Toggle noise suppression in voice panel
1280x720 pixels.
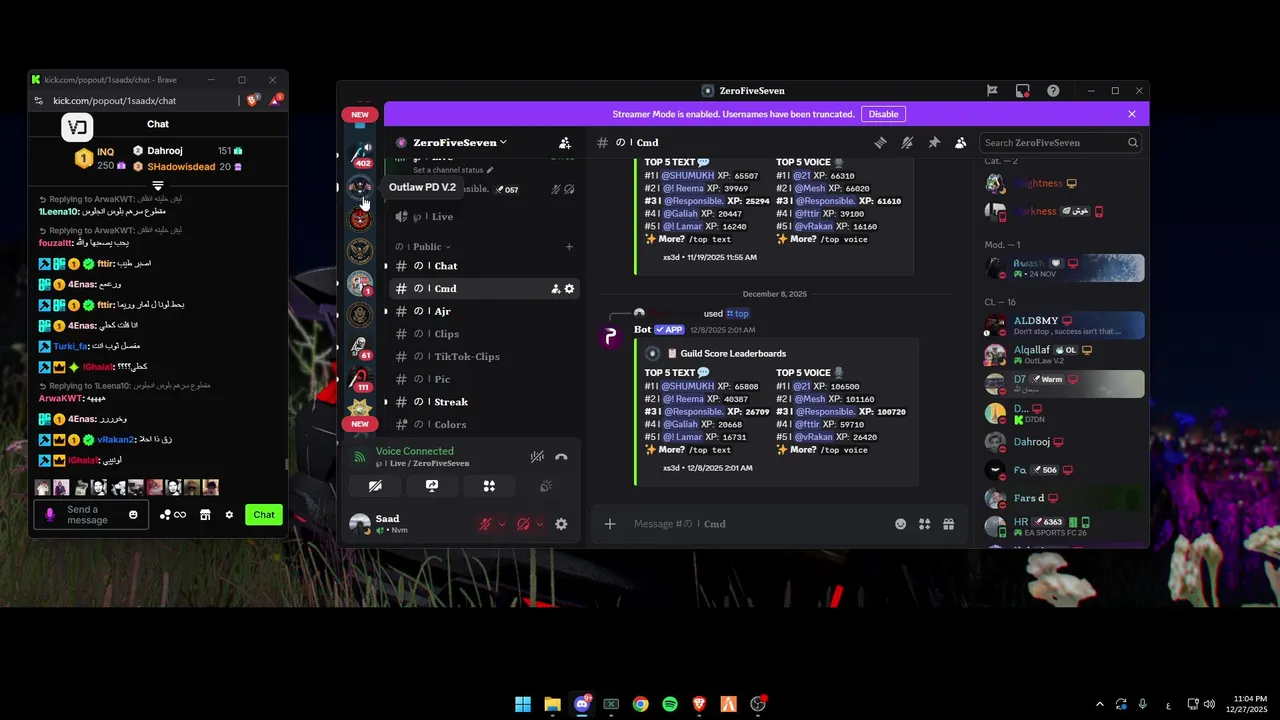(537, 457)
